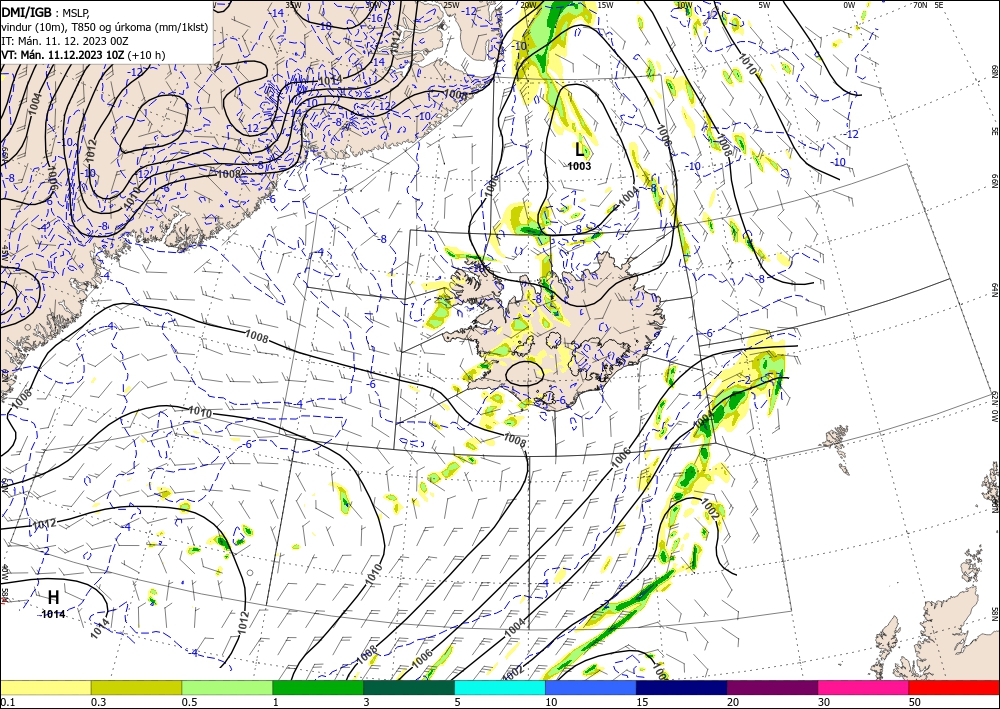Click the '5W' longitude label at top
The image size is (1000, 709).
pyautogui.click(x=764, y=5)
